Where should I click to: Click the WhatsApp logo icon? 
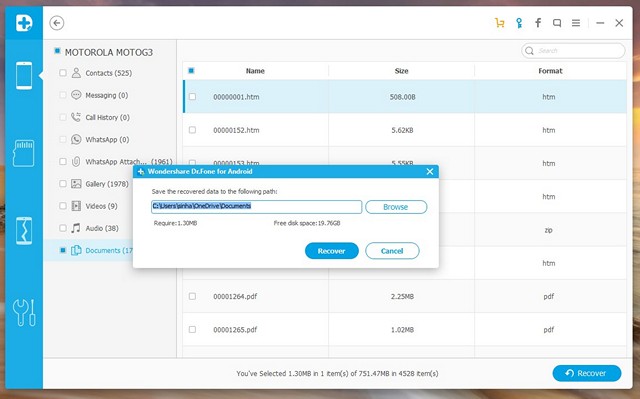(x=76, y=140)
